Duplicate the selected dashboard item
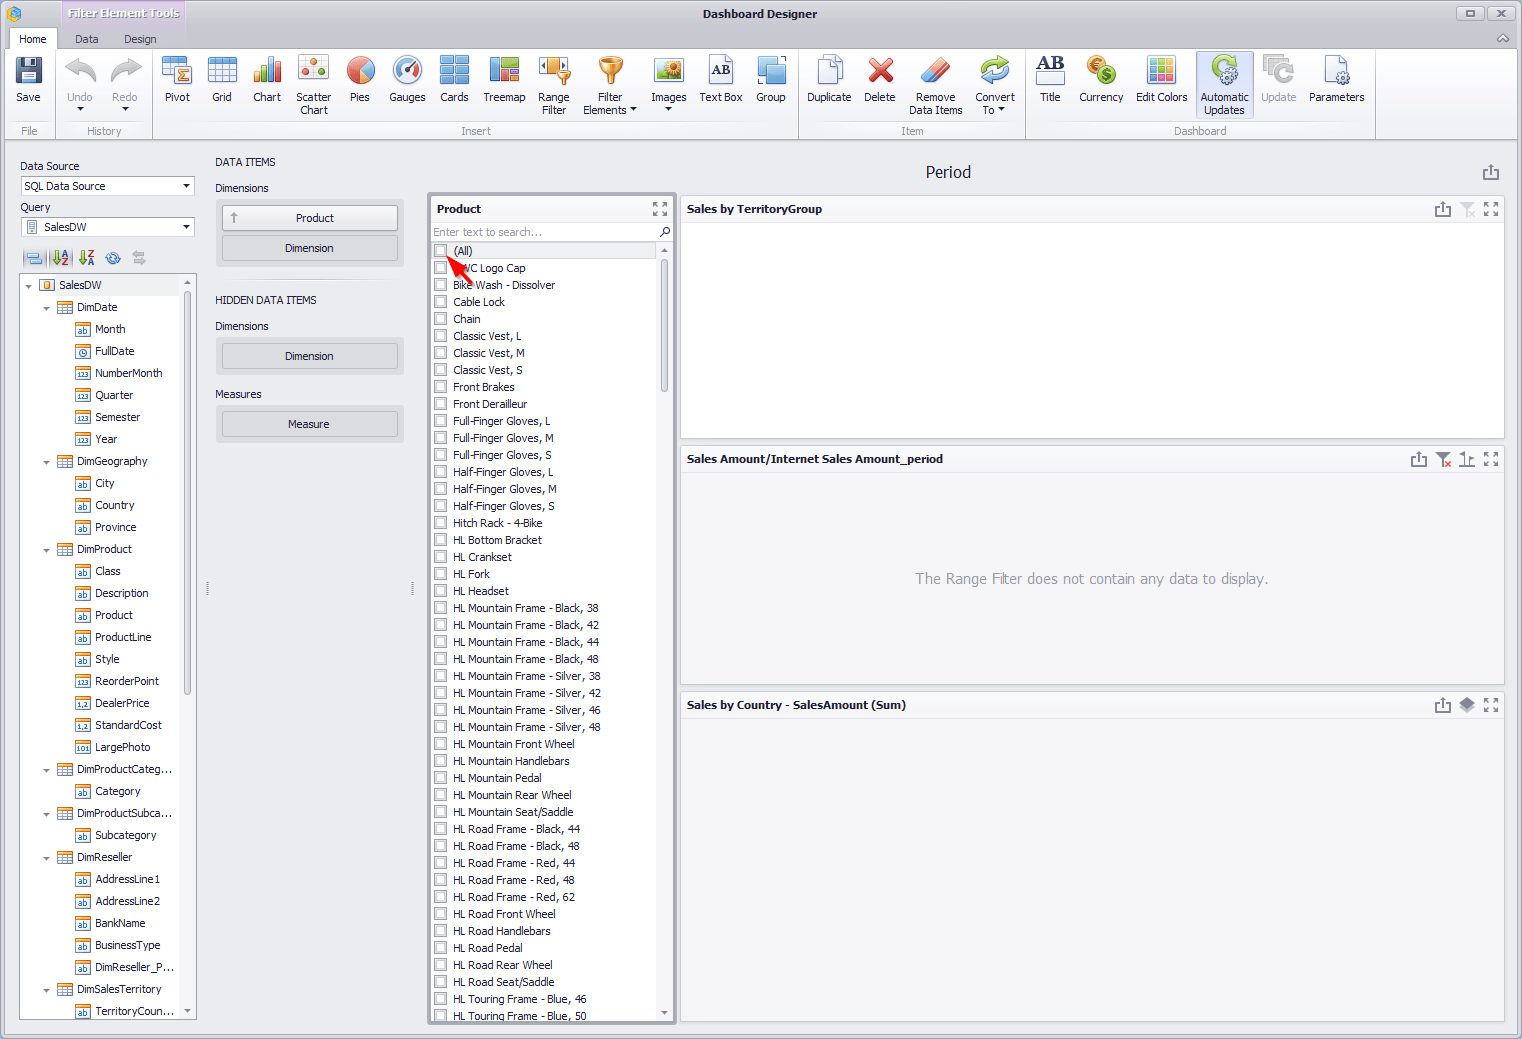This screenshot has height=1039, width=1522. (829, 80)
